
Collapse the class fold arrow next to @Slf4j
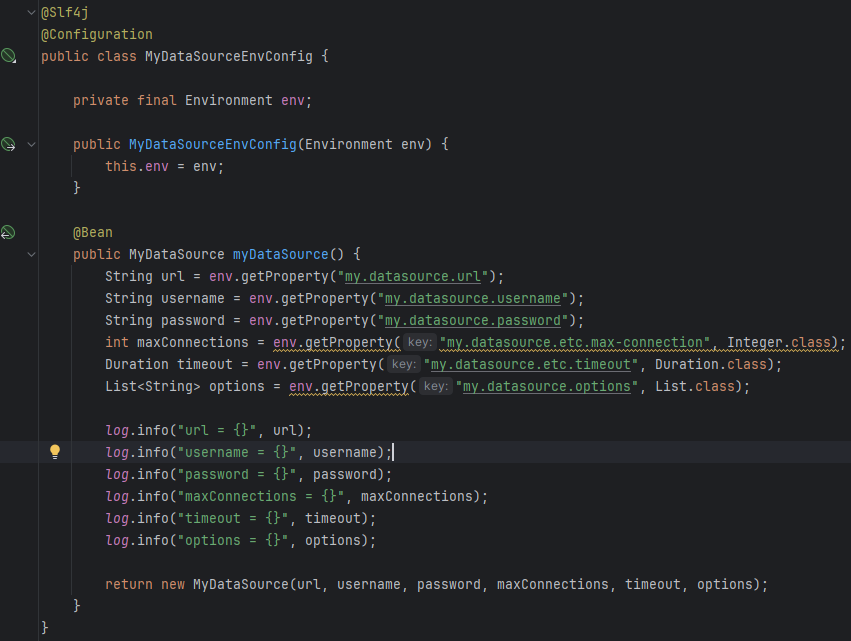pyautogui.click(x=31, y=12)
